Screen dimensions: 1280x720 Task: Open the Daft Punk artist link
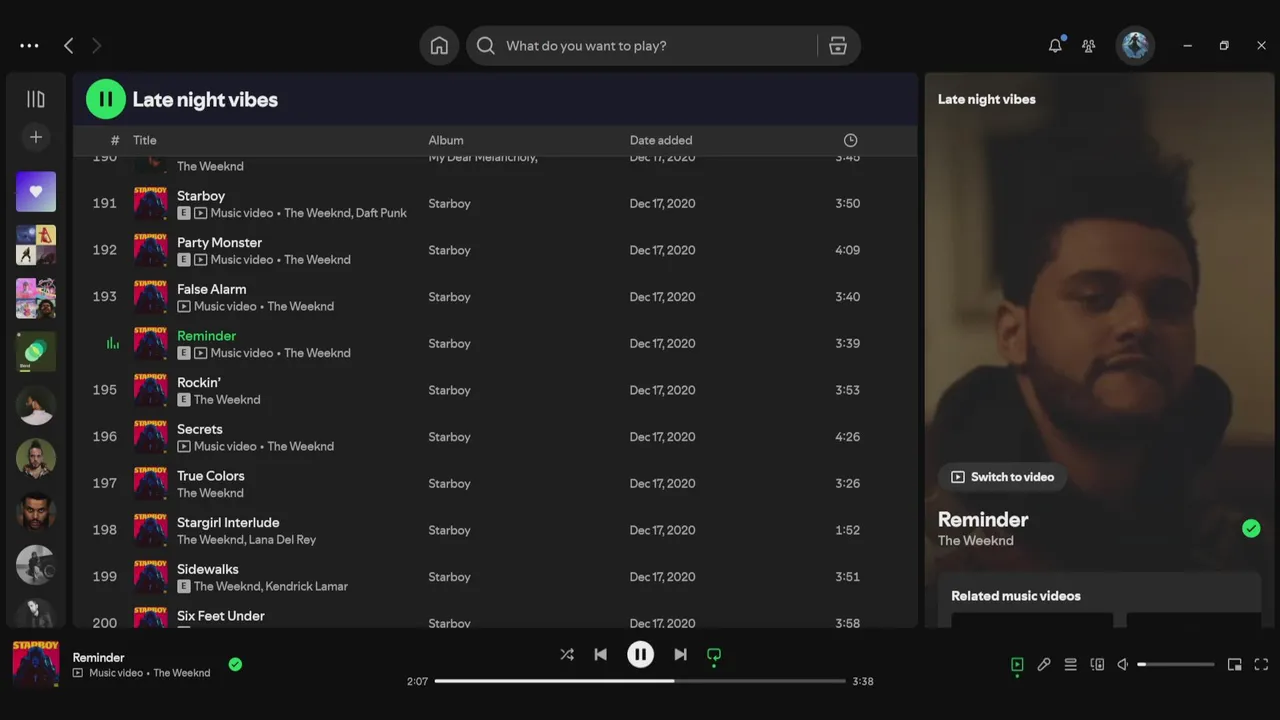pyautogui.click(x=382, y=213)
